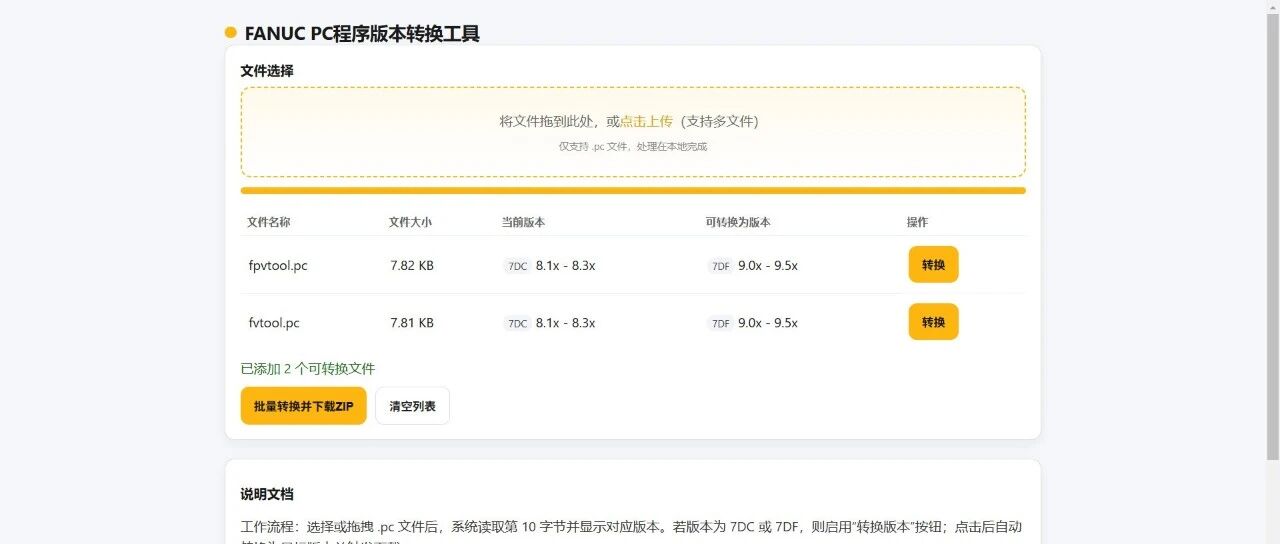This screenshot has width=1280, height=544.
Task: Click the 可转换为版本 column header
Action: tap(738, 222)
